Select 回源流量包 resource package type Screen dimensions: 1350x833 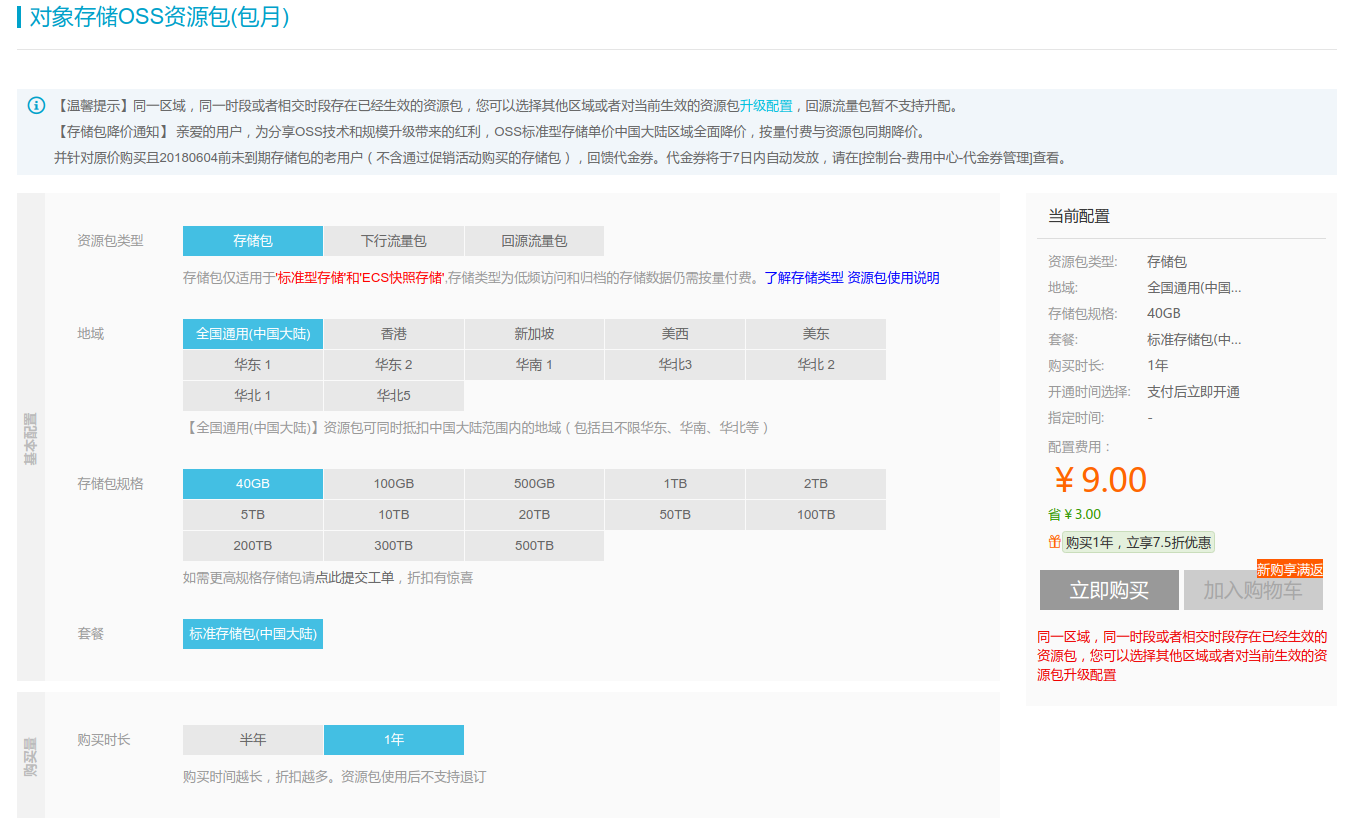[534, 241]
